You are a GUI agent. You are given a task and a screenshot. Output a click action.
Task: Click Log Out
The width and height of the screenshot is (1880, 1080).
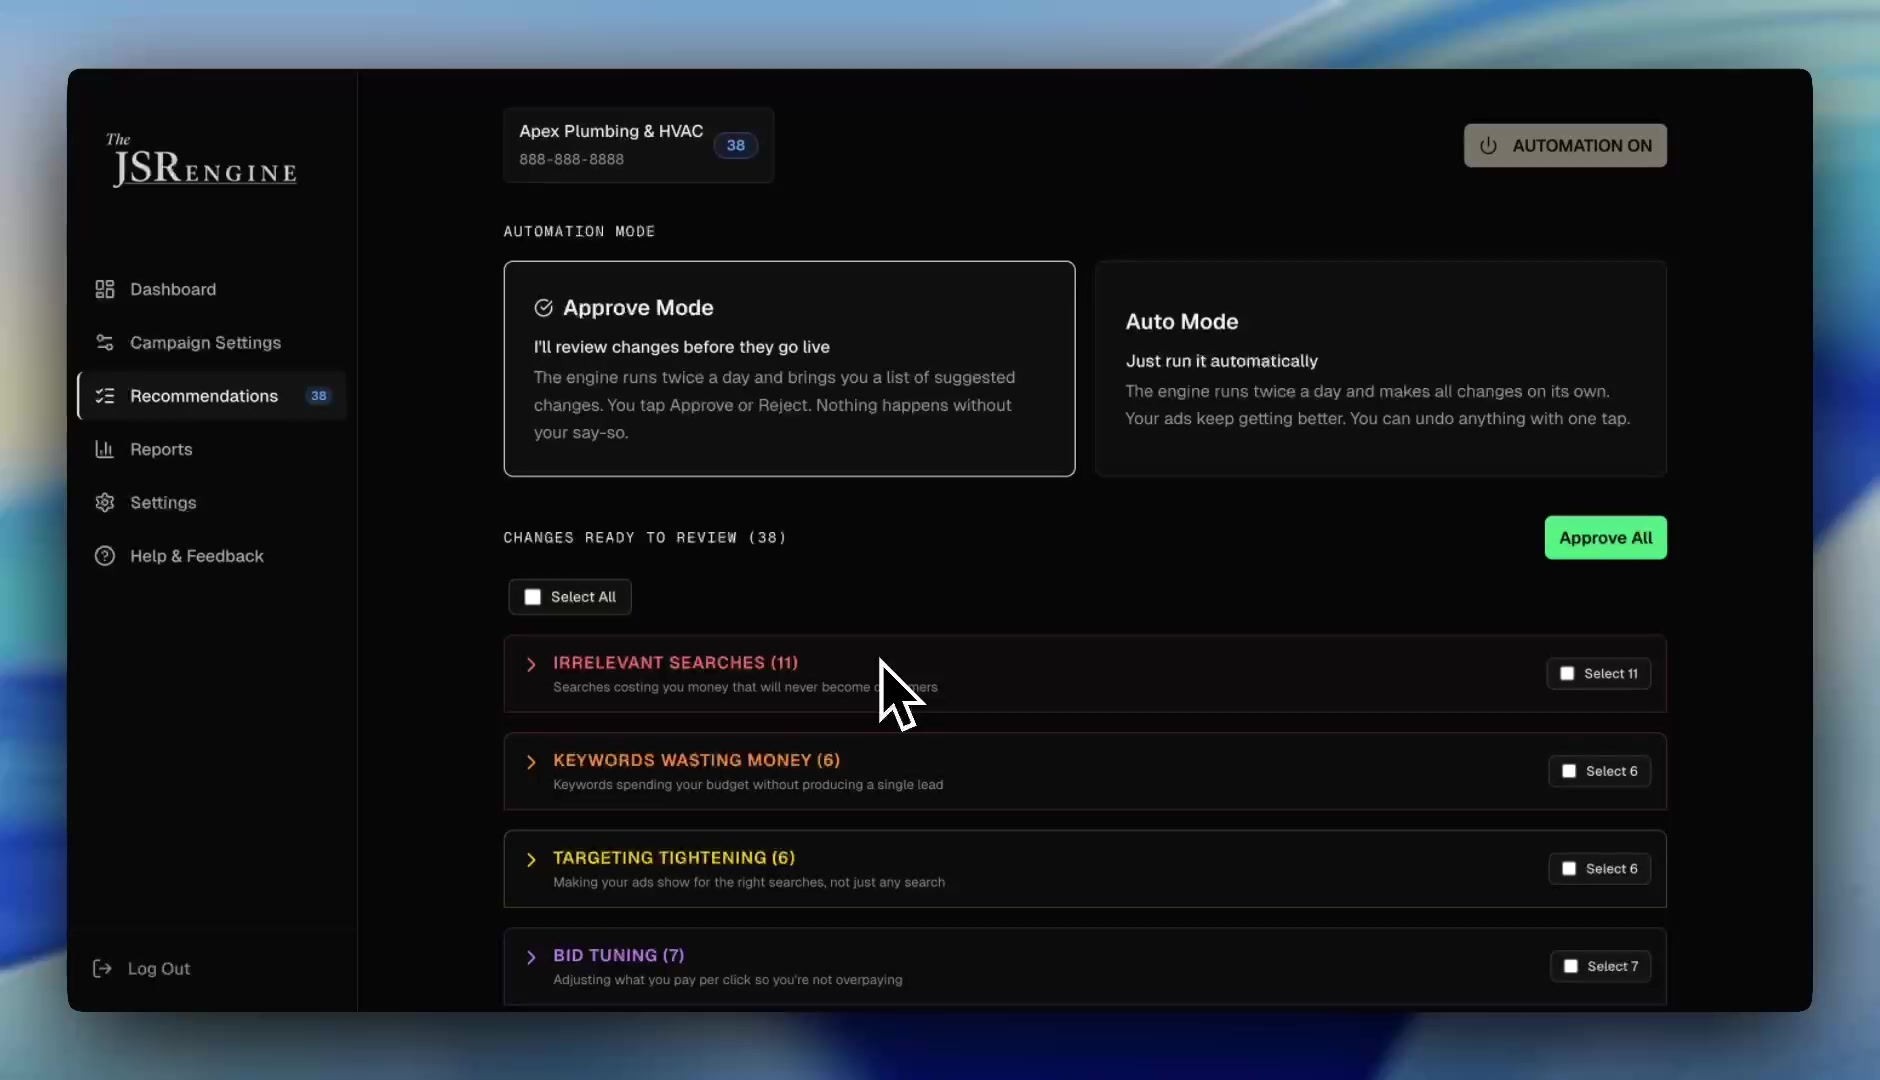click(142, 968)
